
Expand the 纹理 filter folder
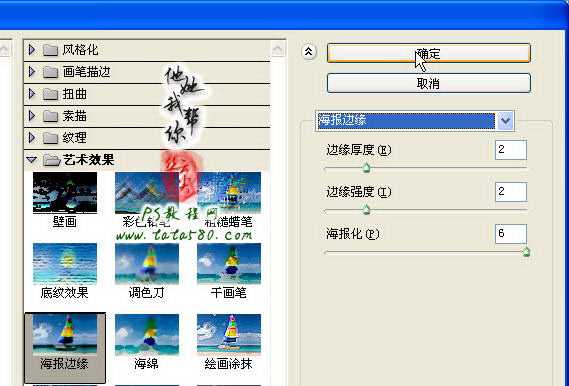click(x=32, y=138)
